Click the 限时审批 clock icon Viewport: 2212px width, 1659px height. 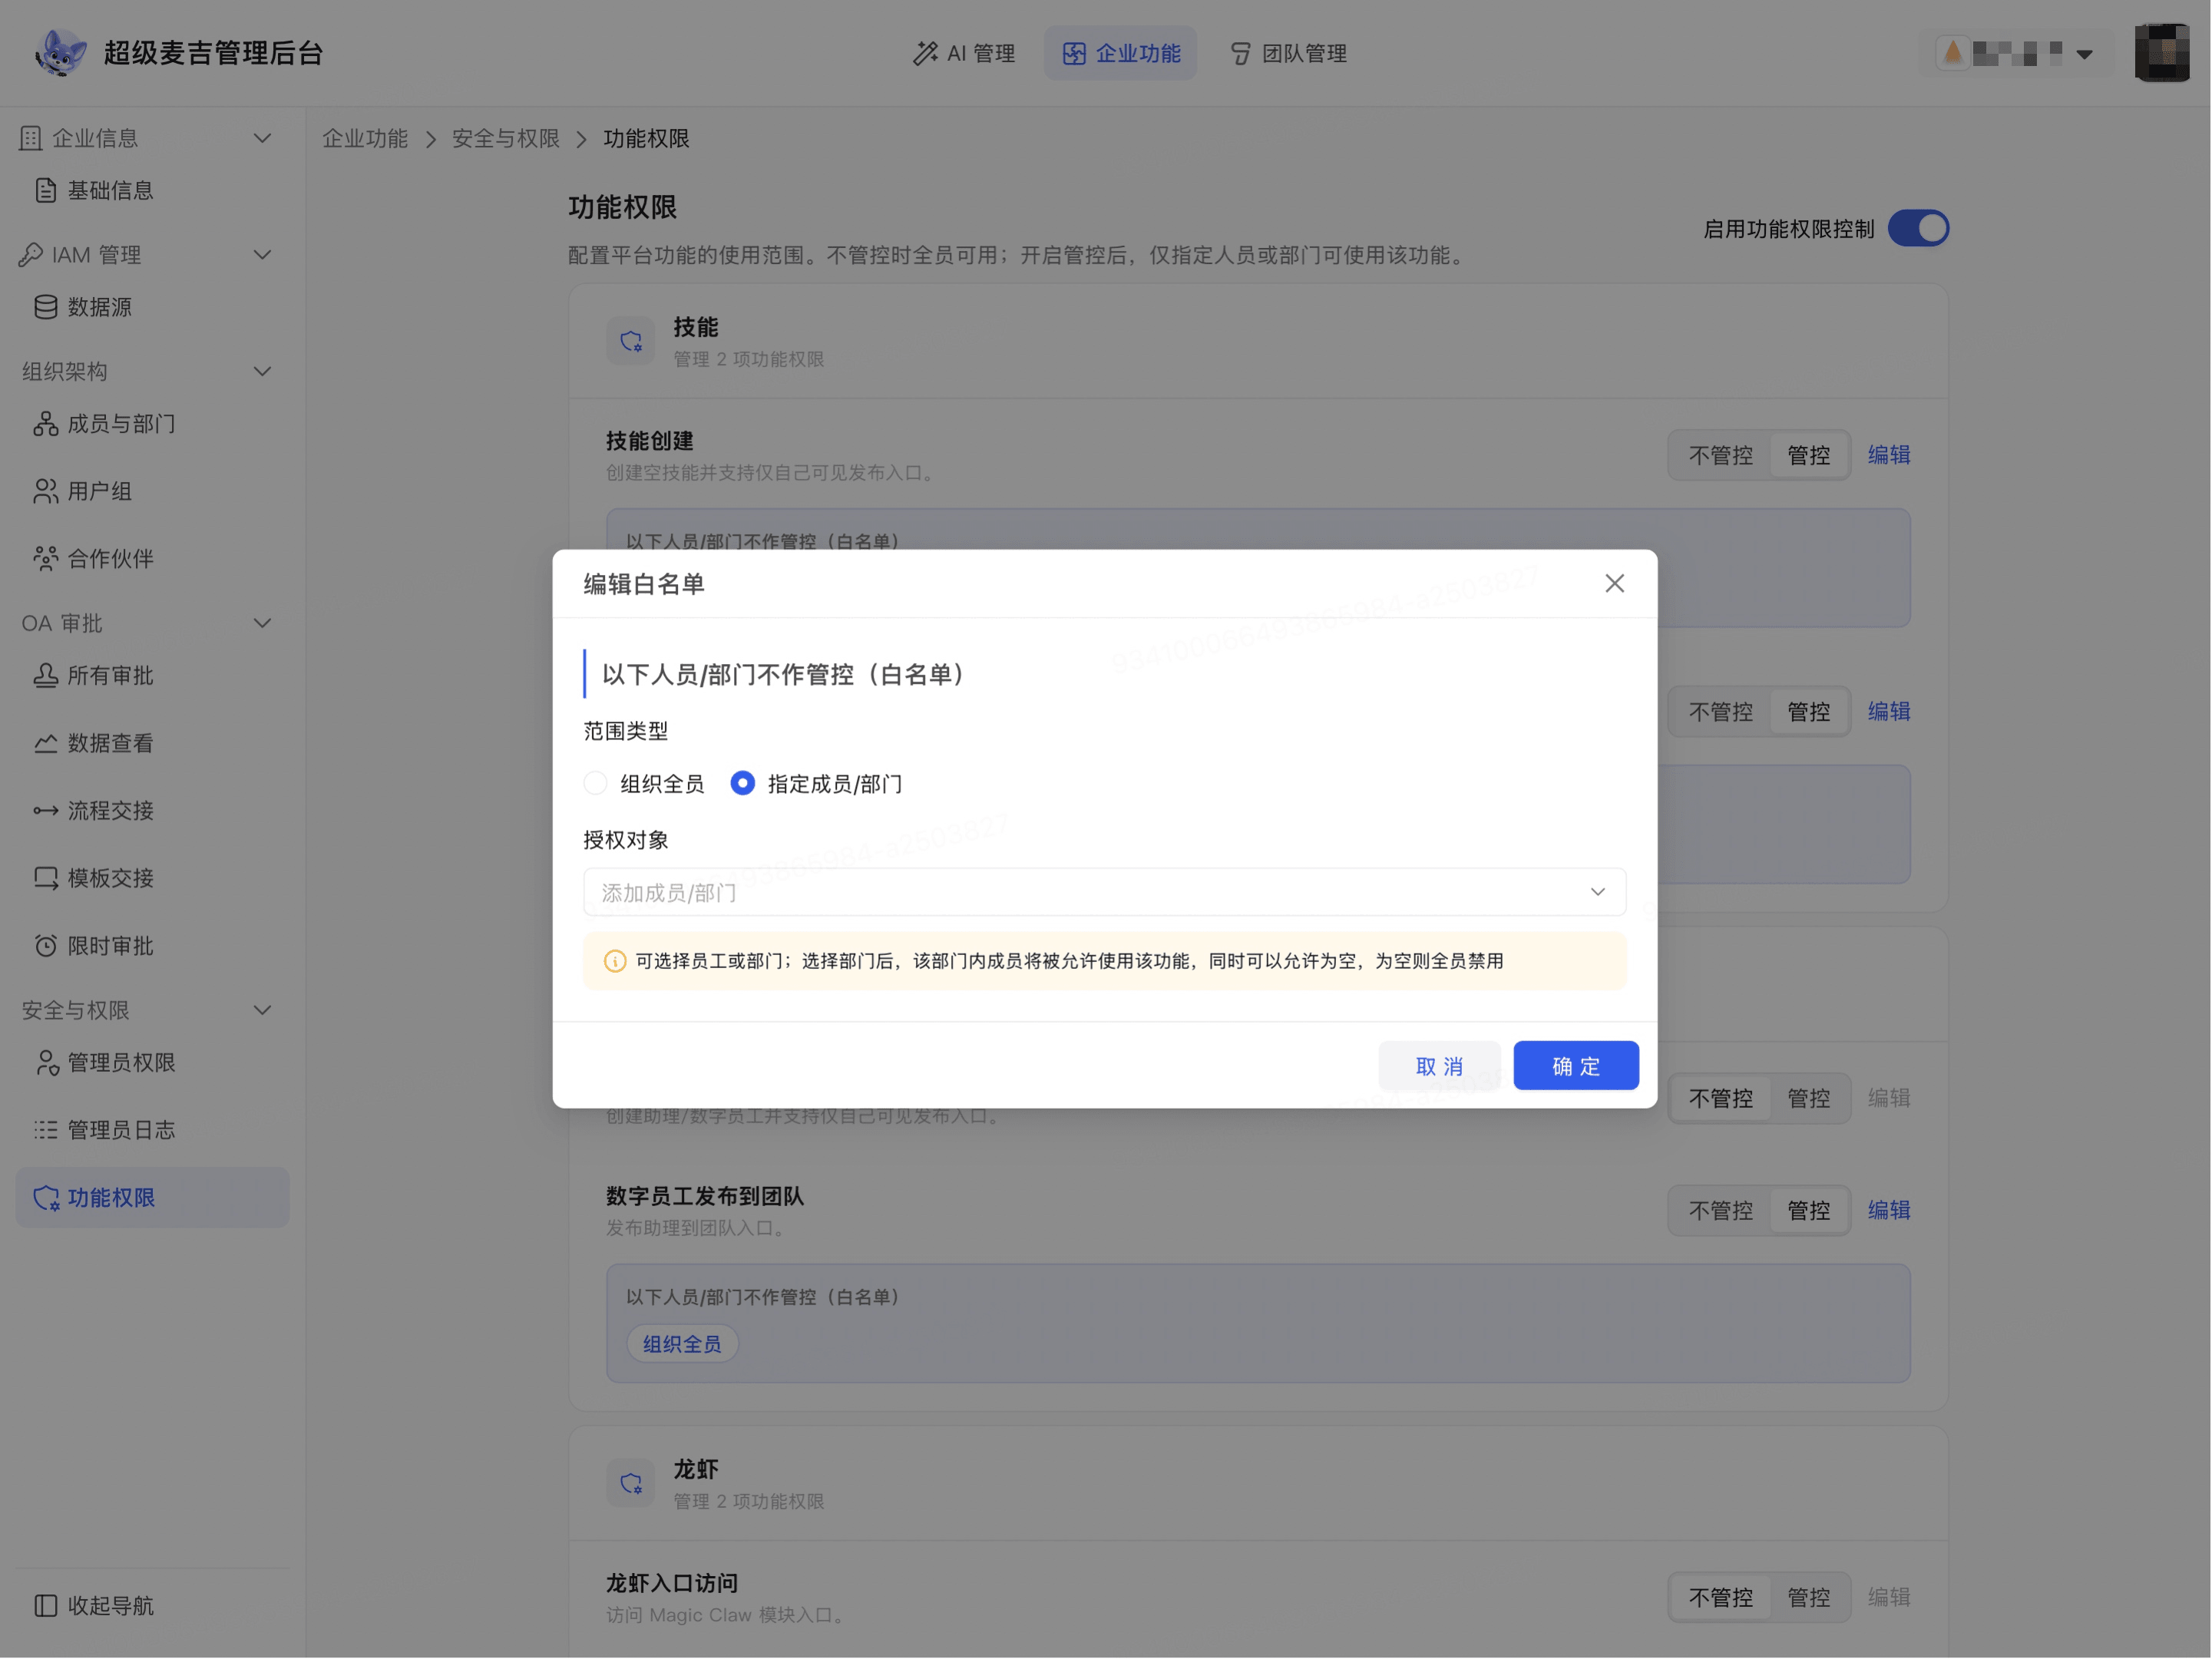45,946
